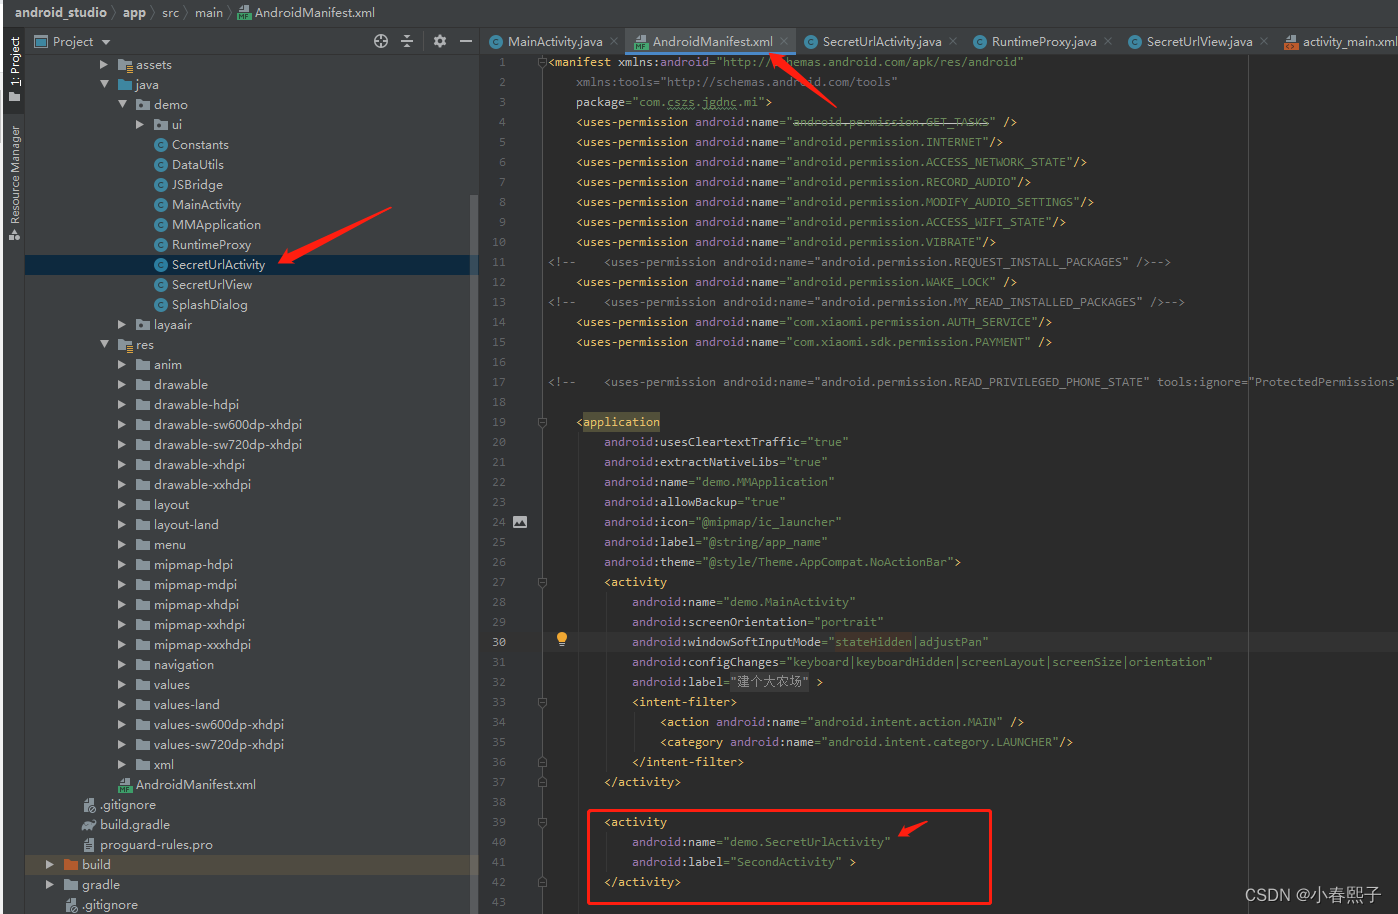1398x914 pixels.
Task: Open the Project view mode dropdown
Action: pos(104,41)
